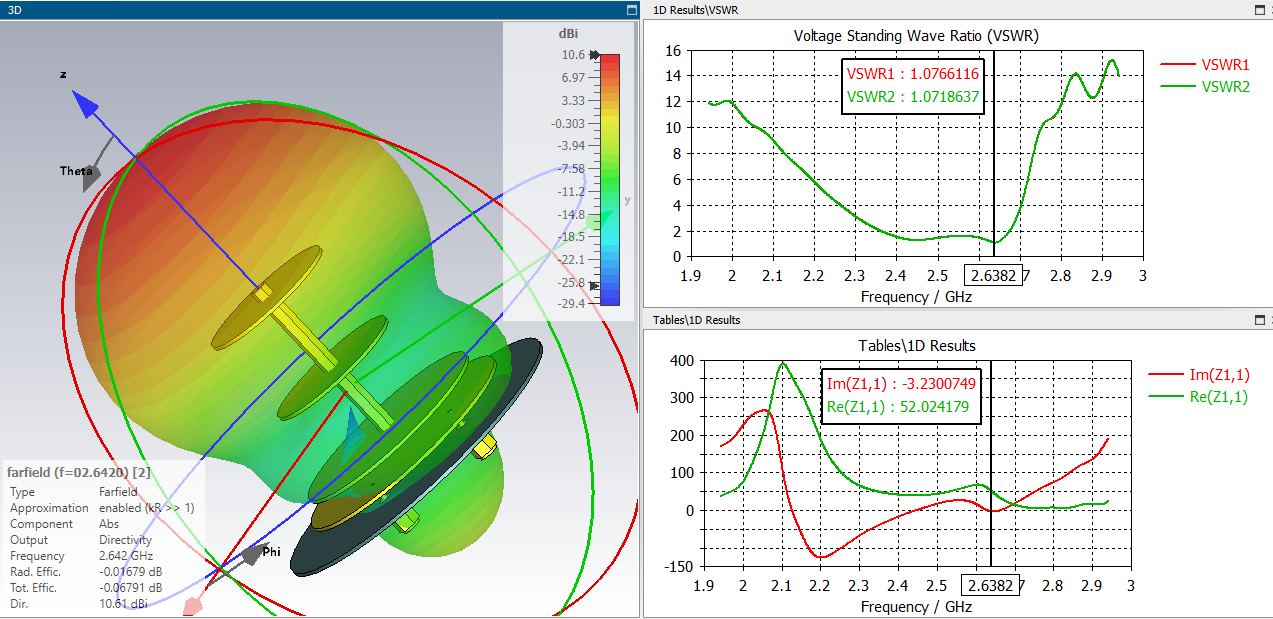Click the Theta axis label in 3D view

coord(76,171)
